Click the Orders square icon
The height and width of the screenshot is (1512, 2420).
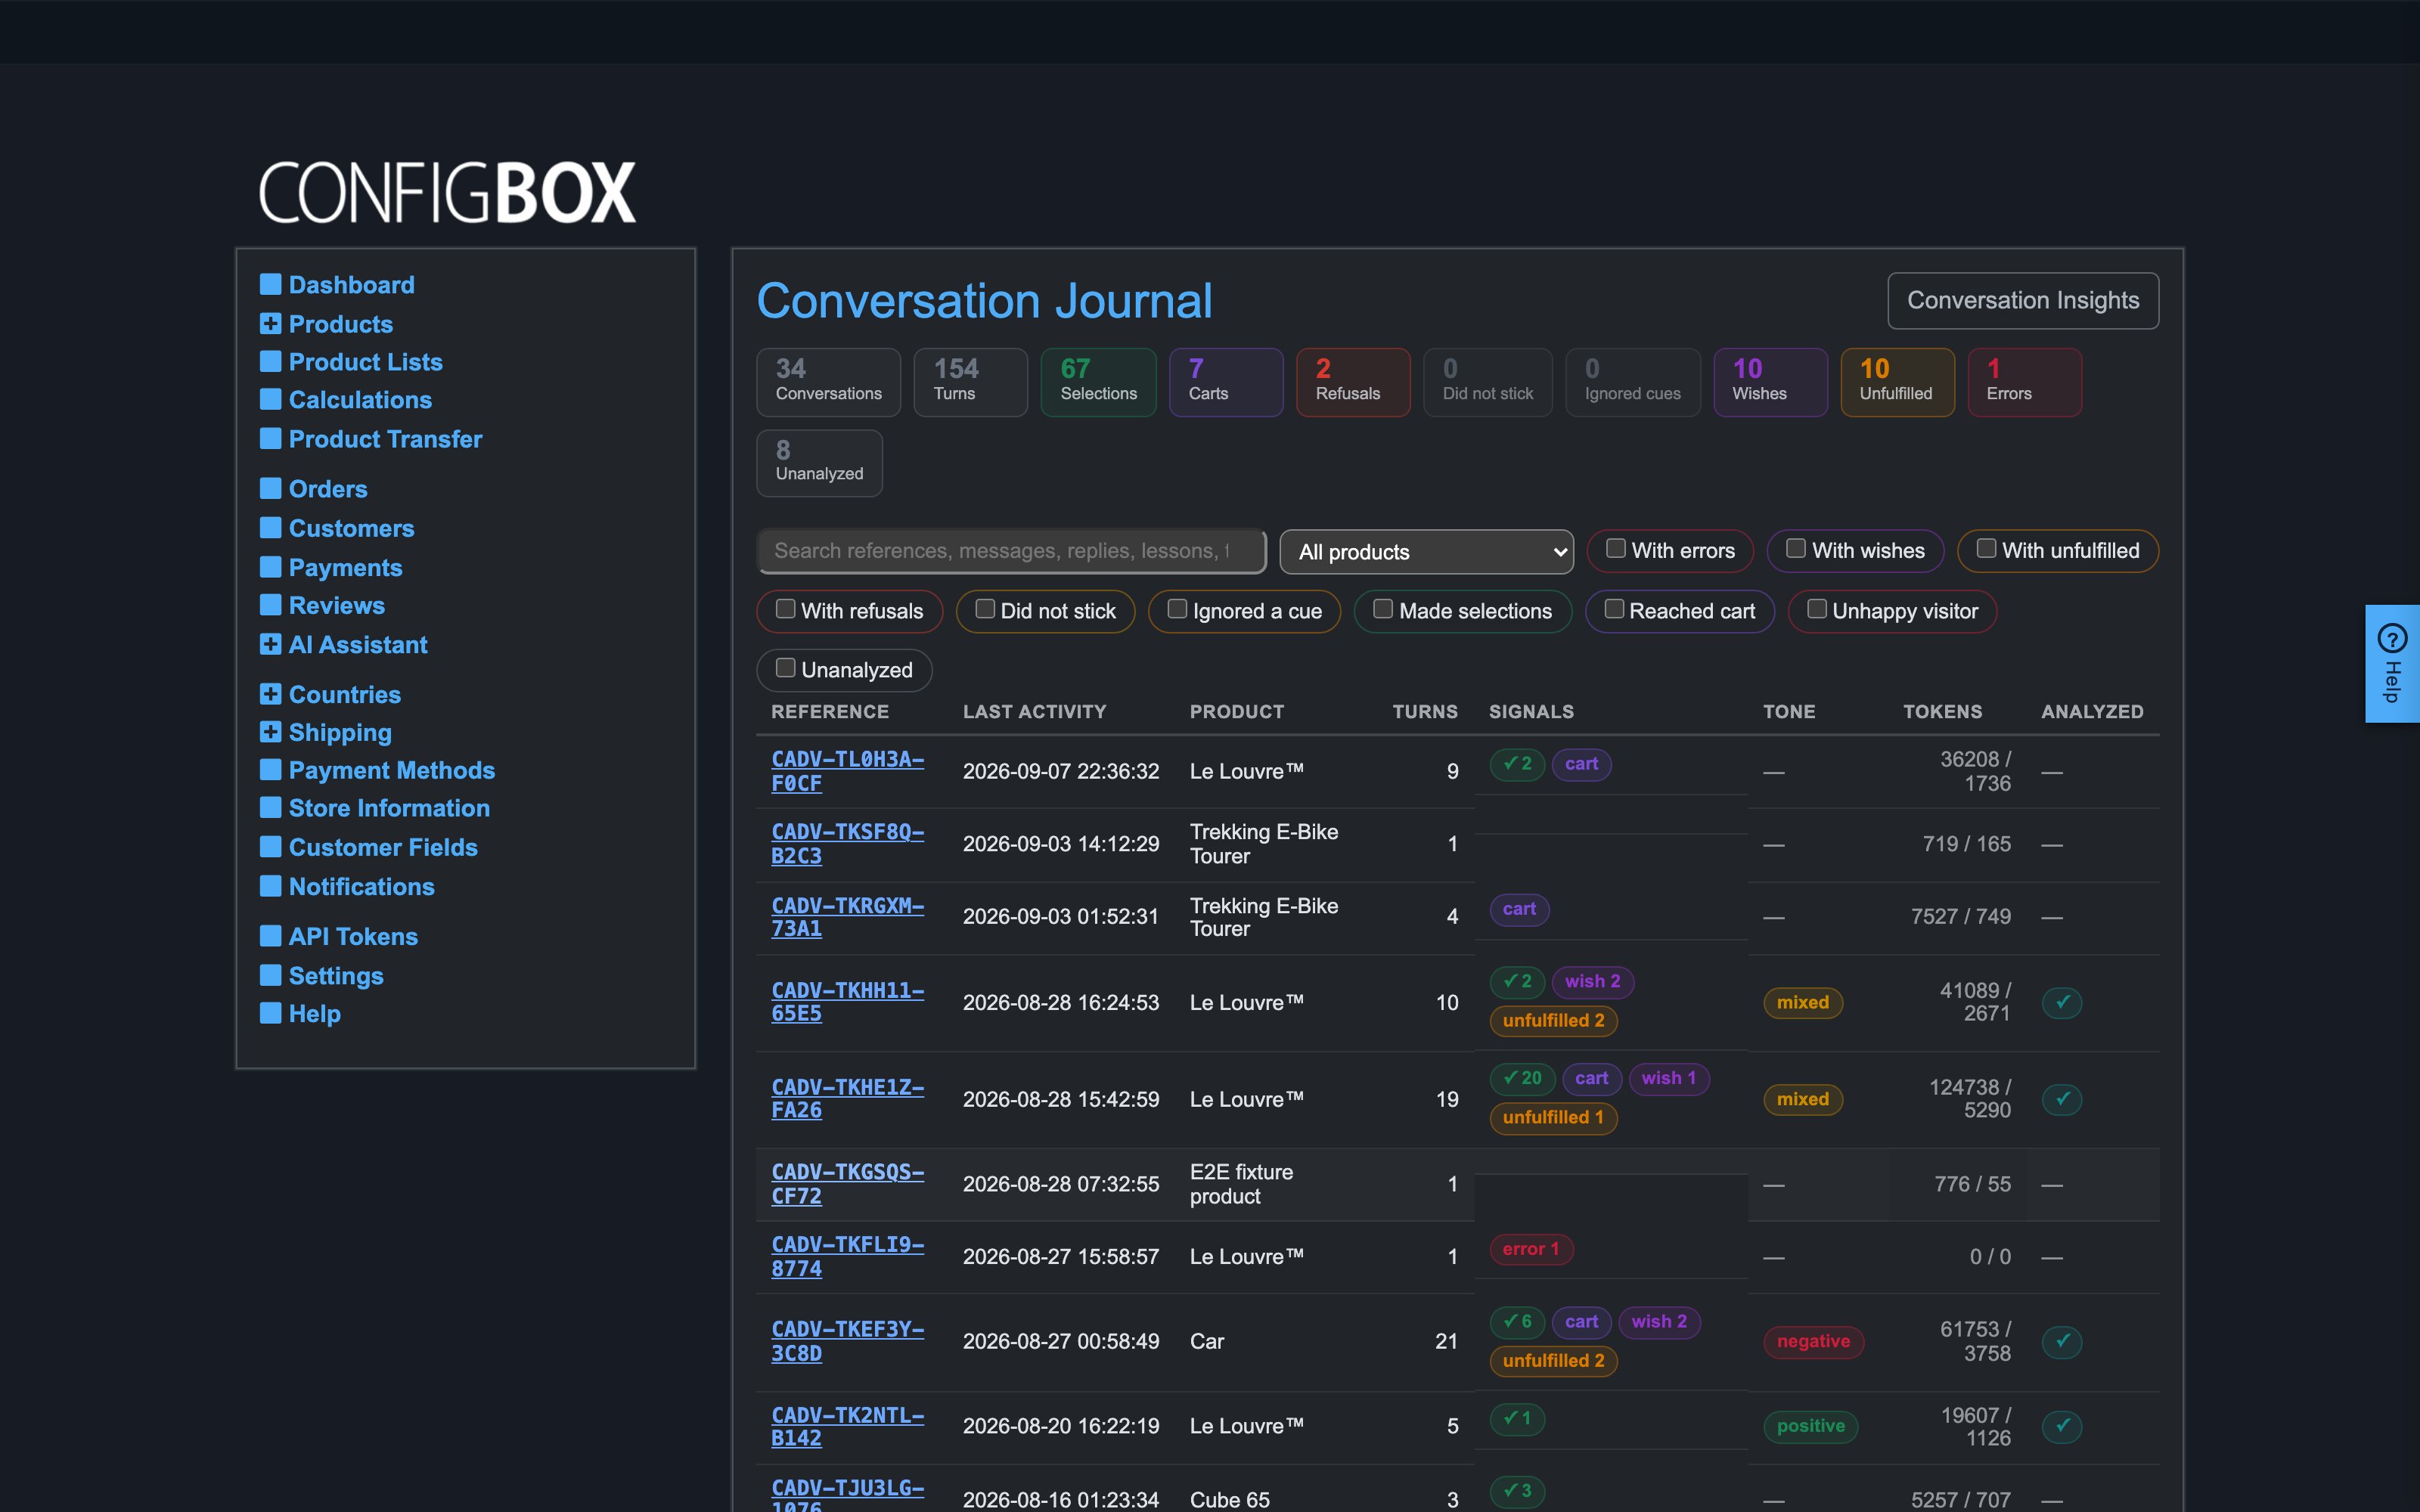pyautogui.click(x=270, y=488)
